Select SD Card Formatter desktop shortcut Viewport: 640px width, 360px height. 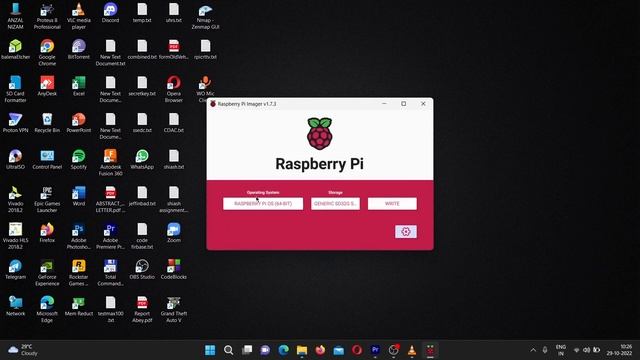[16, 89]
